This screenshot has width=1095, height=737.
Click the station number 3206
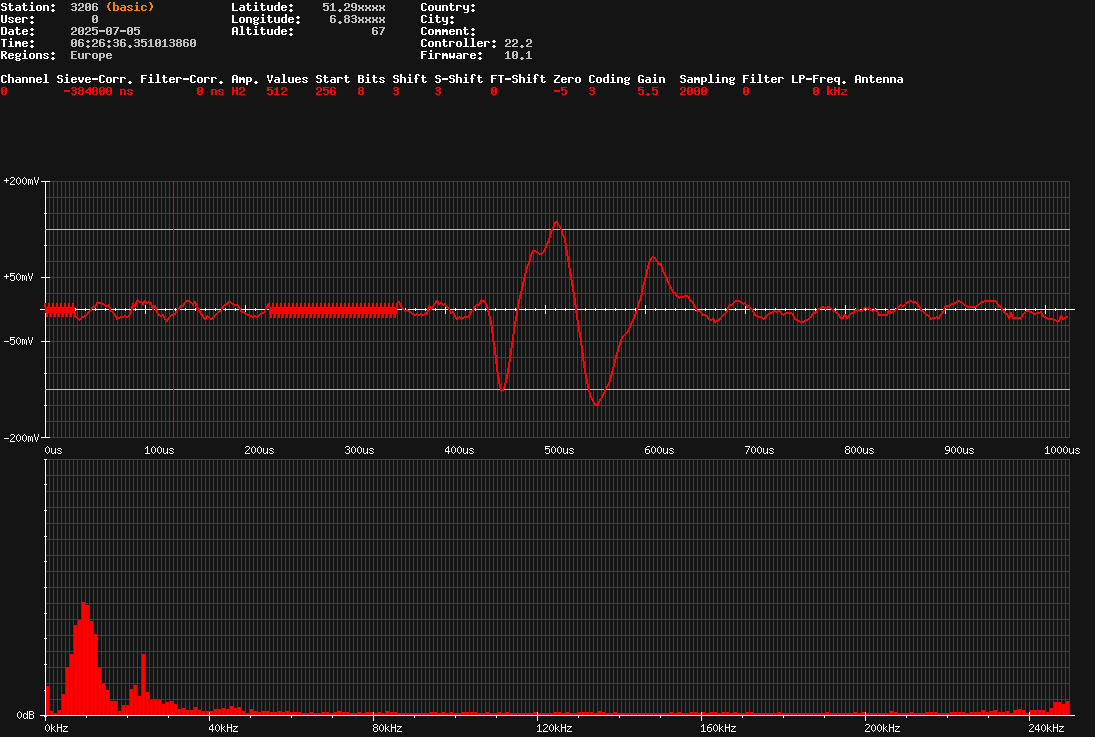(84, 7)
